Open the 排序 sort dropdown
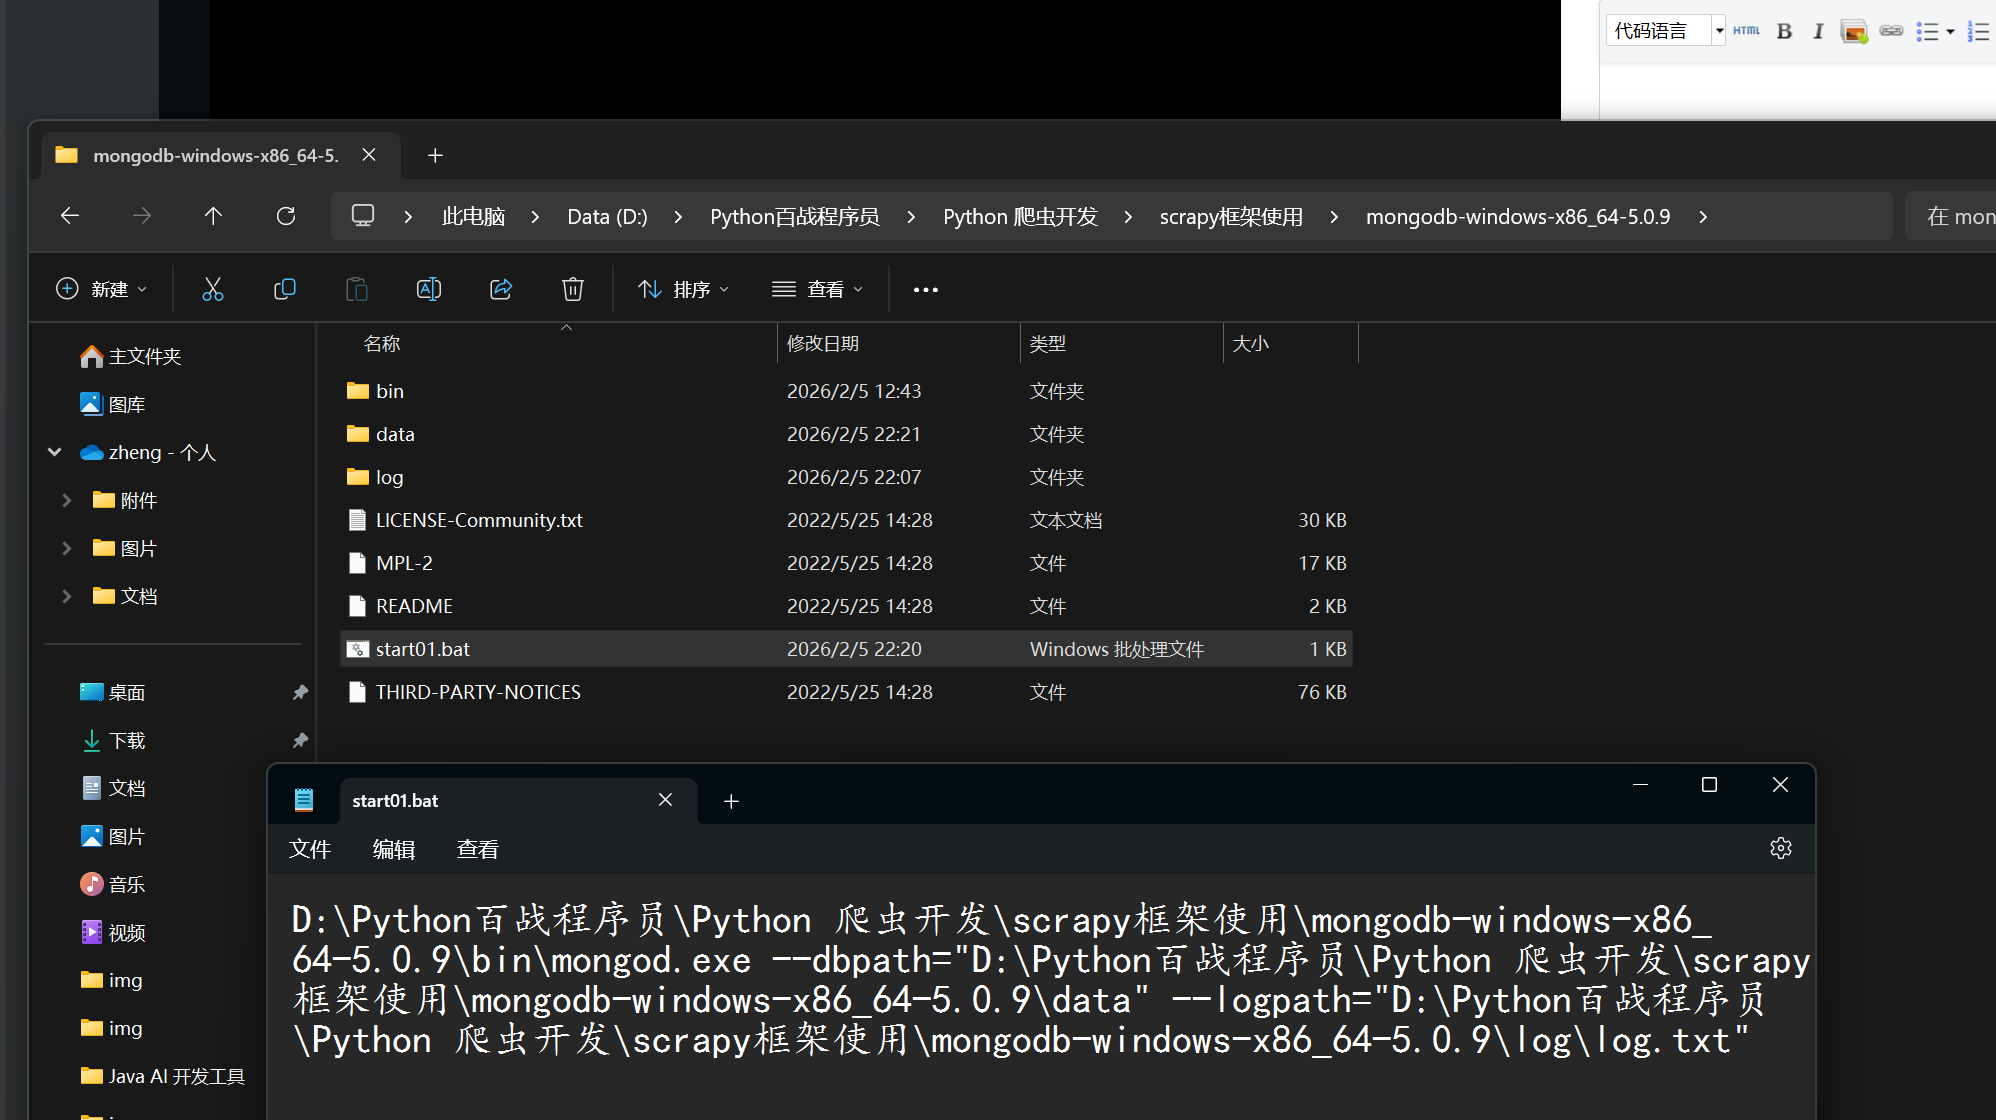 tap(684, 290)
